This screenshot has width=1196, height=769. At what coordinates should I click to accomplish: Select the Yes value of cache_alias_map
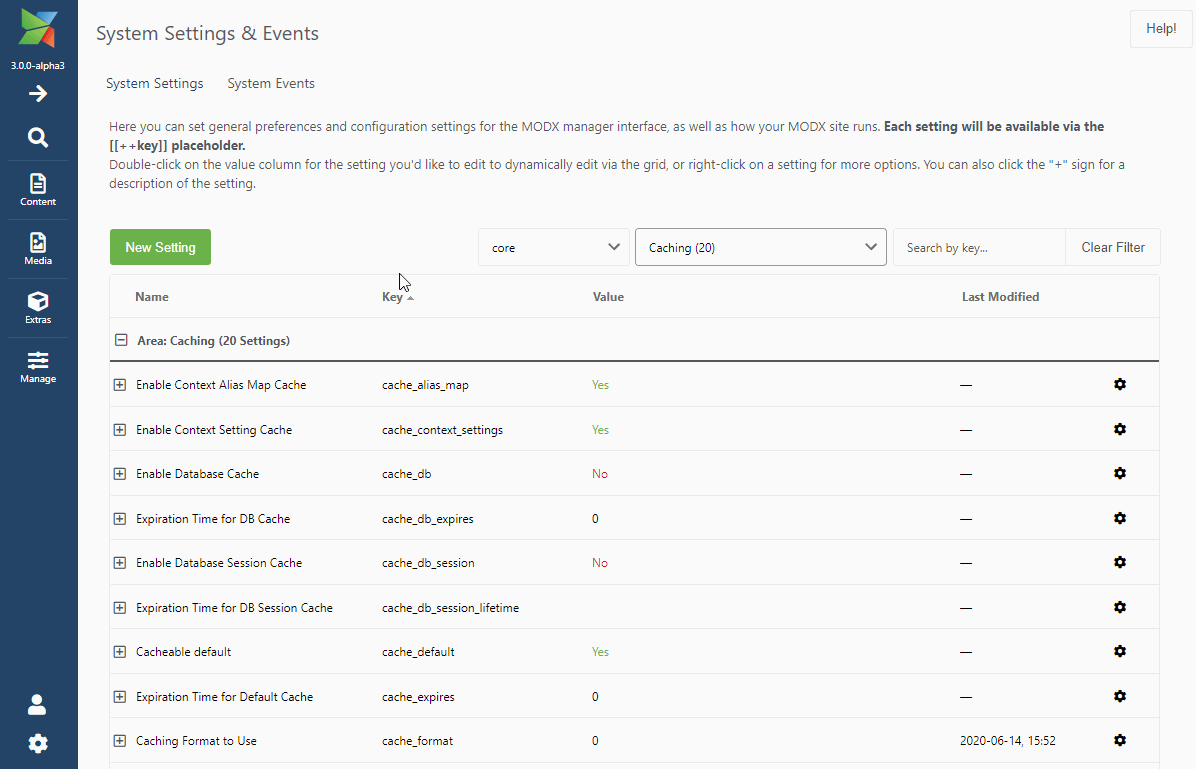click(600, 384)
